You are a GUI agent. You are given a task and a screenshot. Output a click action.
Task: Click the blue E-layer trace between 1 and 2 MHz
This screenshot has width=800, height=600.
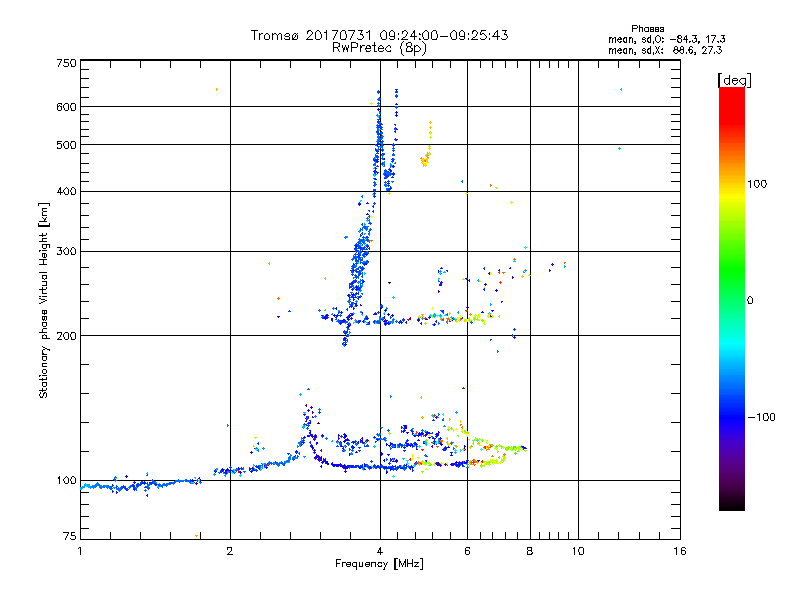(x=140, y=485)
